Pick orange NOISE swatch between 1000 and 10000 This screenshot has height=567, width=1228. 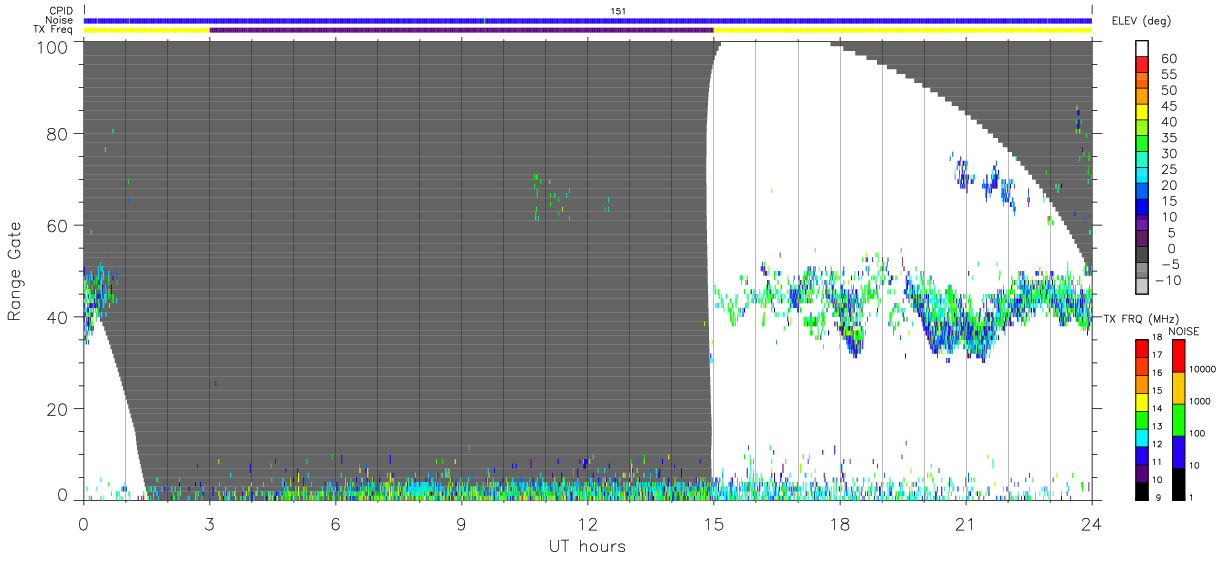pos(1177,388)
